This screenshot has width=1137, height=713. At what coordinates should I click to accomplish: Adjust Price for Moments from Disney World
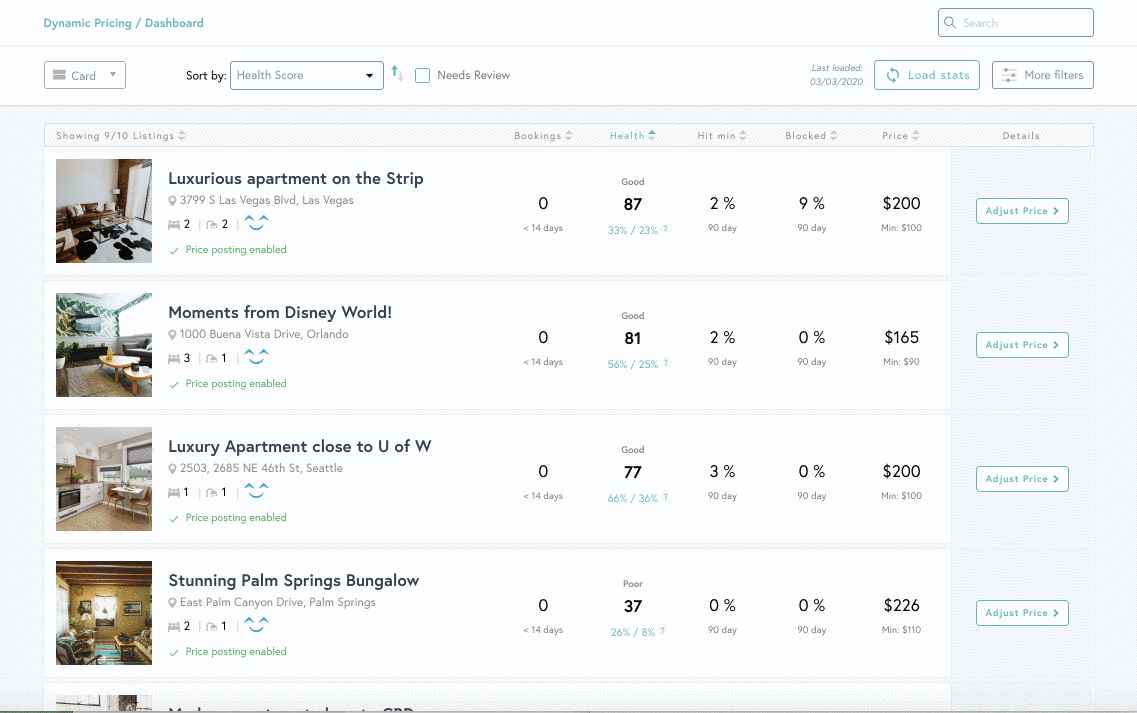pos(1022,345)
